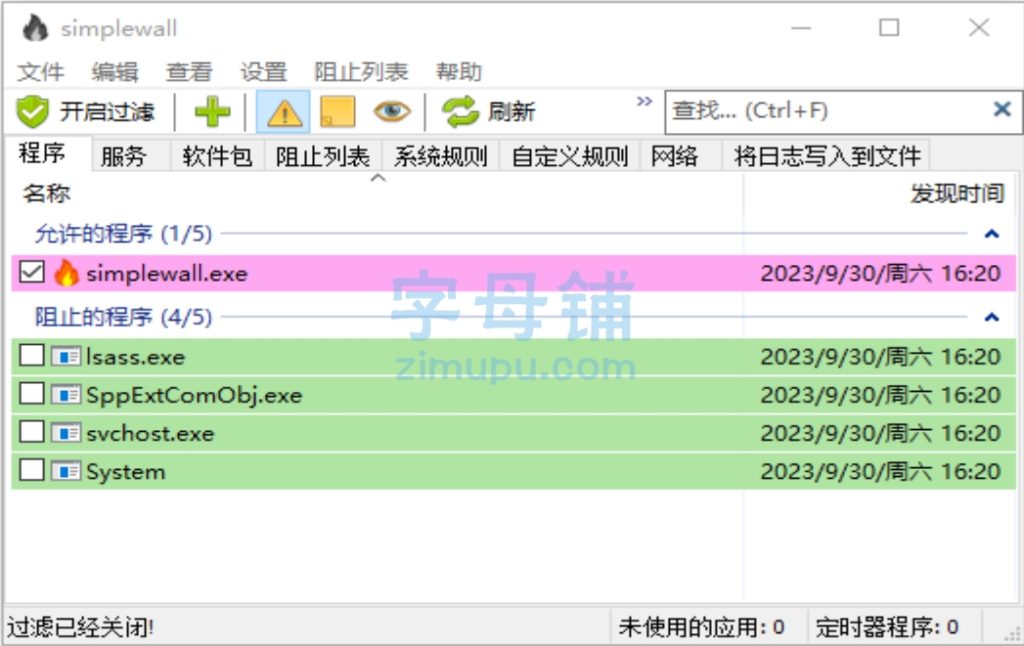
Task: Check the System checkbox
Action: [31, 470]
